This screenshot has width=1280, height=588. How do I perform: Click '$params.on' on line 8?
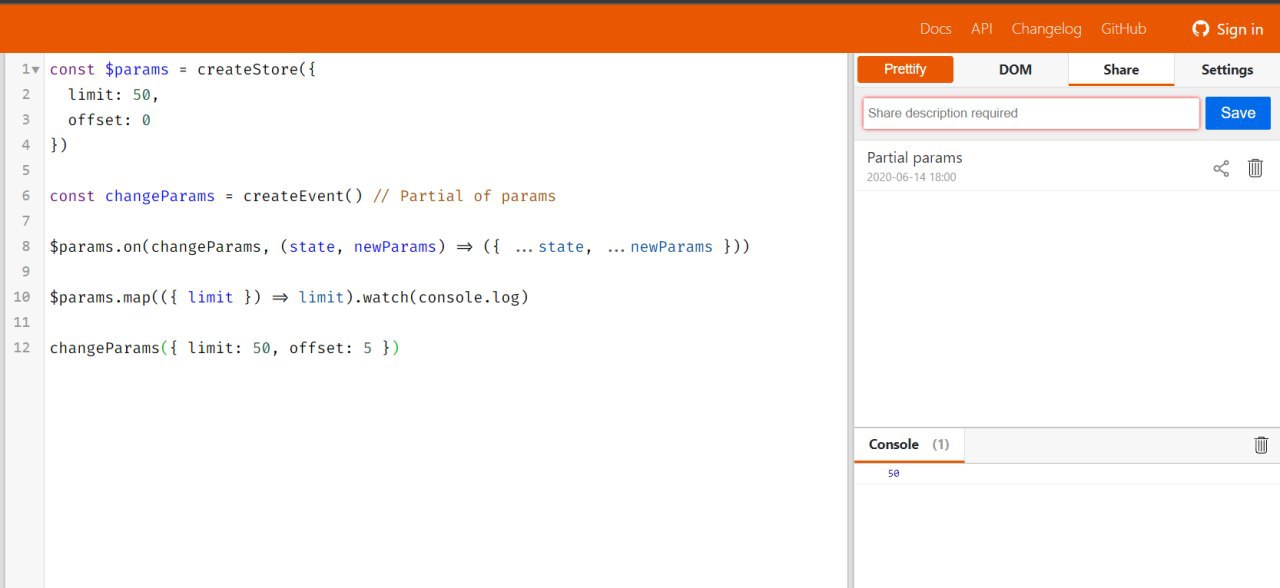click(x=96, y=247)
